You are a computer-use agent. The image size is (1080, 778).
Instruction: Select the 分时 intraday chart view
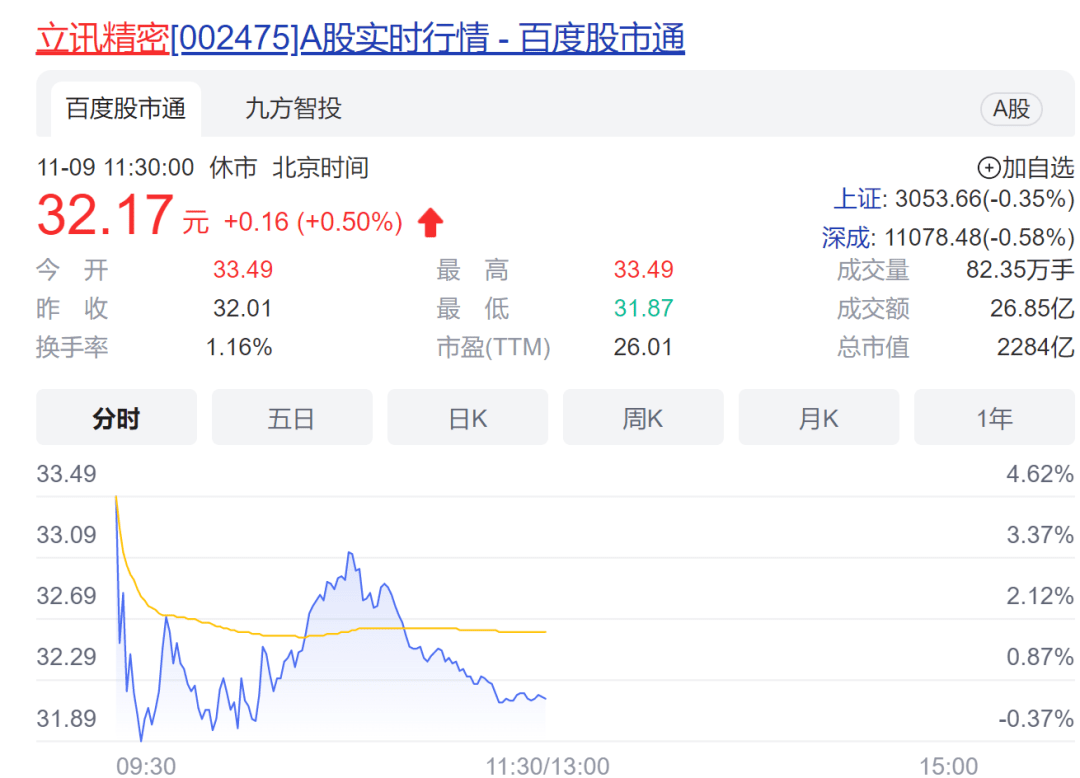(116, 417)
